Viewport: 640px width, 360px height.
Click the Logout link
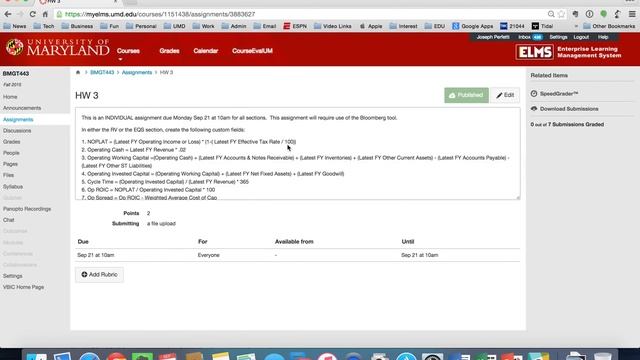pos(581,37)
